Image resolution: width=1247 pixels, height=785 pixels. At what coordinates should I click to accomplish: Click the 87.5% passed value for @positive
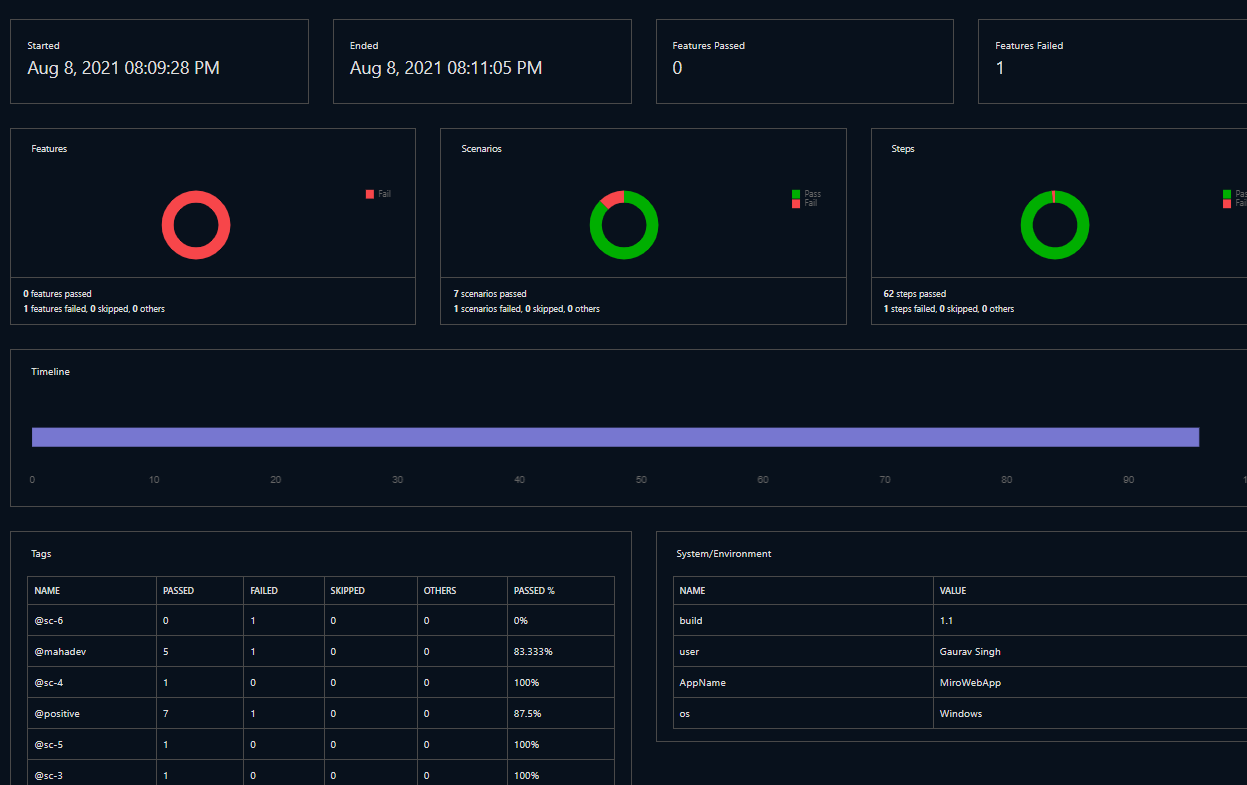coord(527,714)
